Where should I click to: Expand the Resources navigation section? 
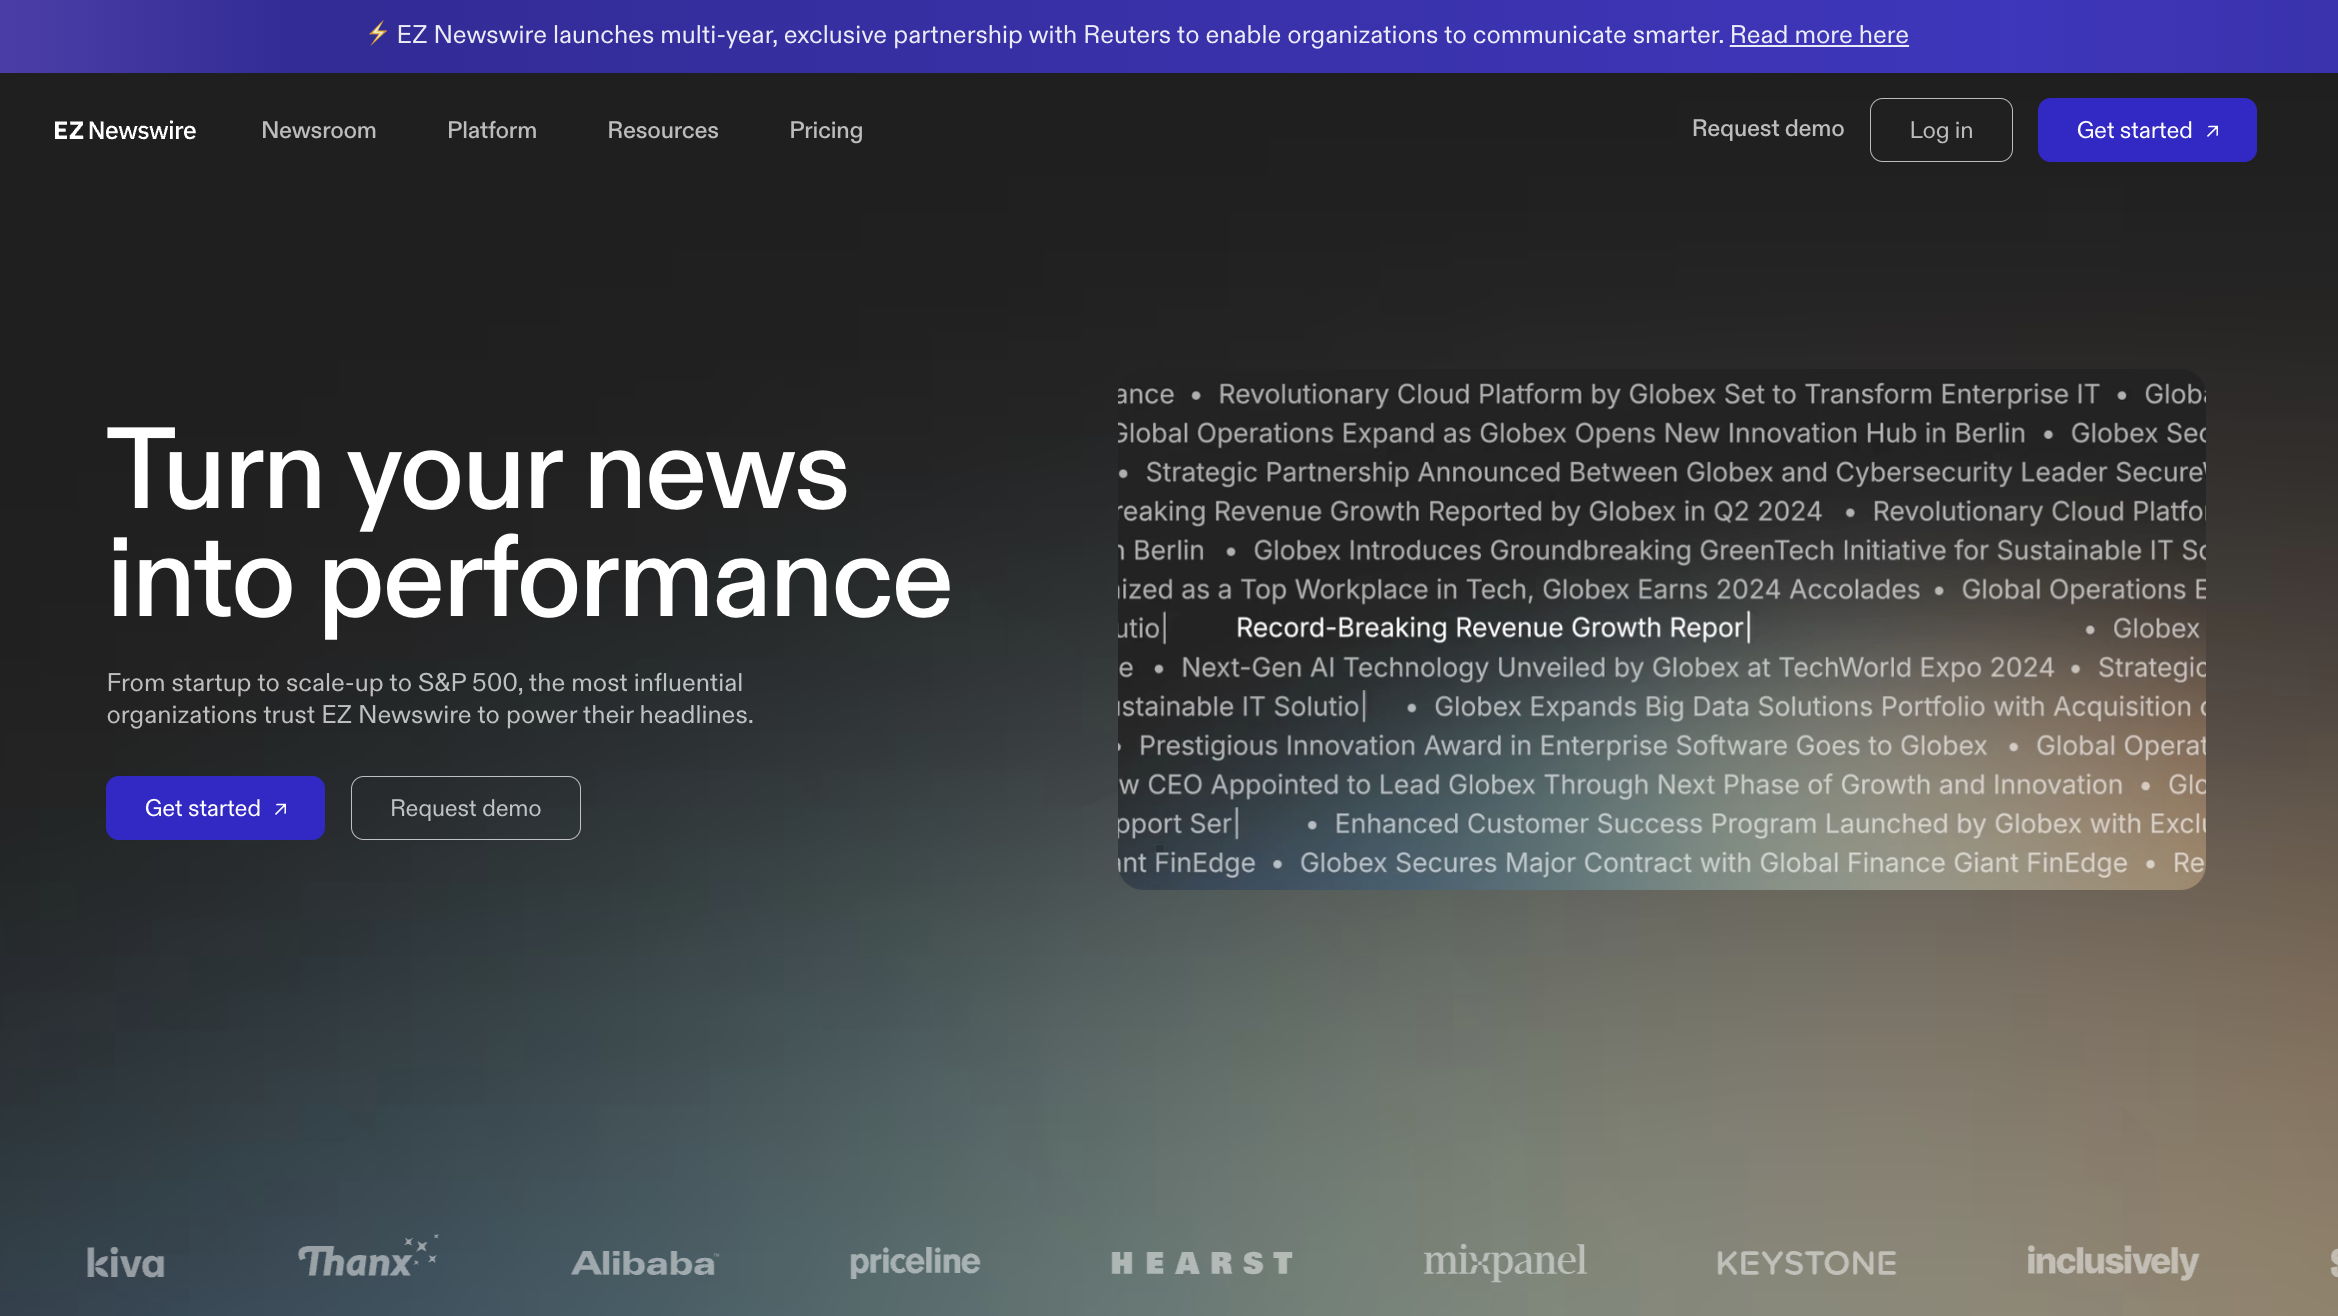coord(663,130)
